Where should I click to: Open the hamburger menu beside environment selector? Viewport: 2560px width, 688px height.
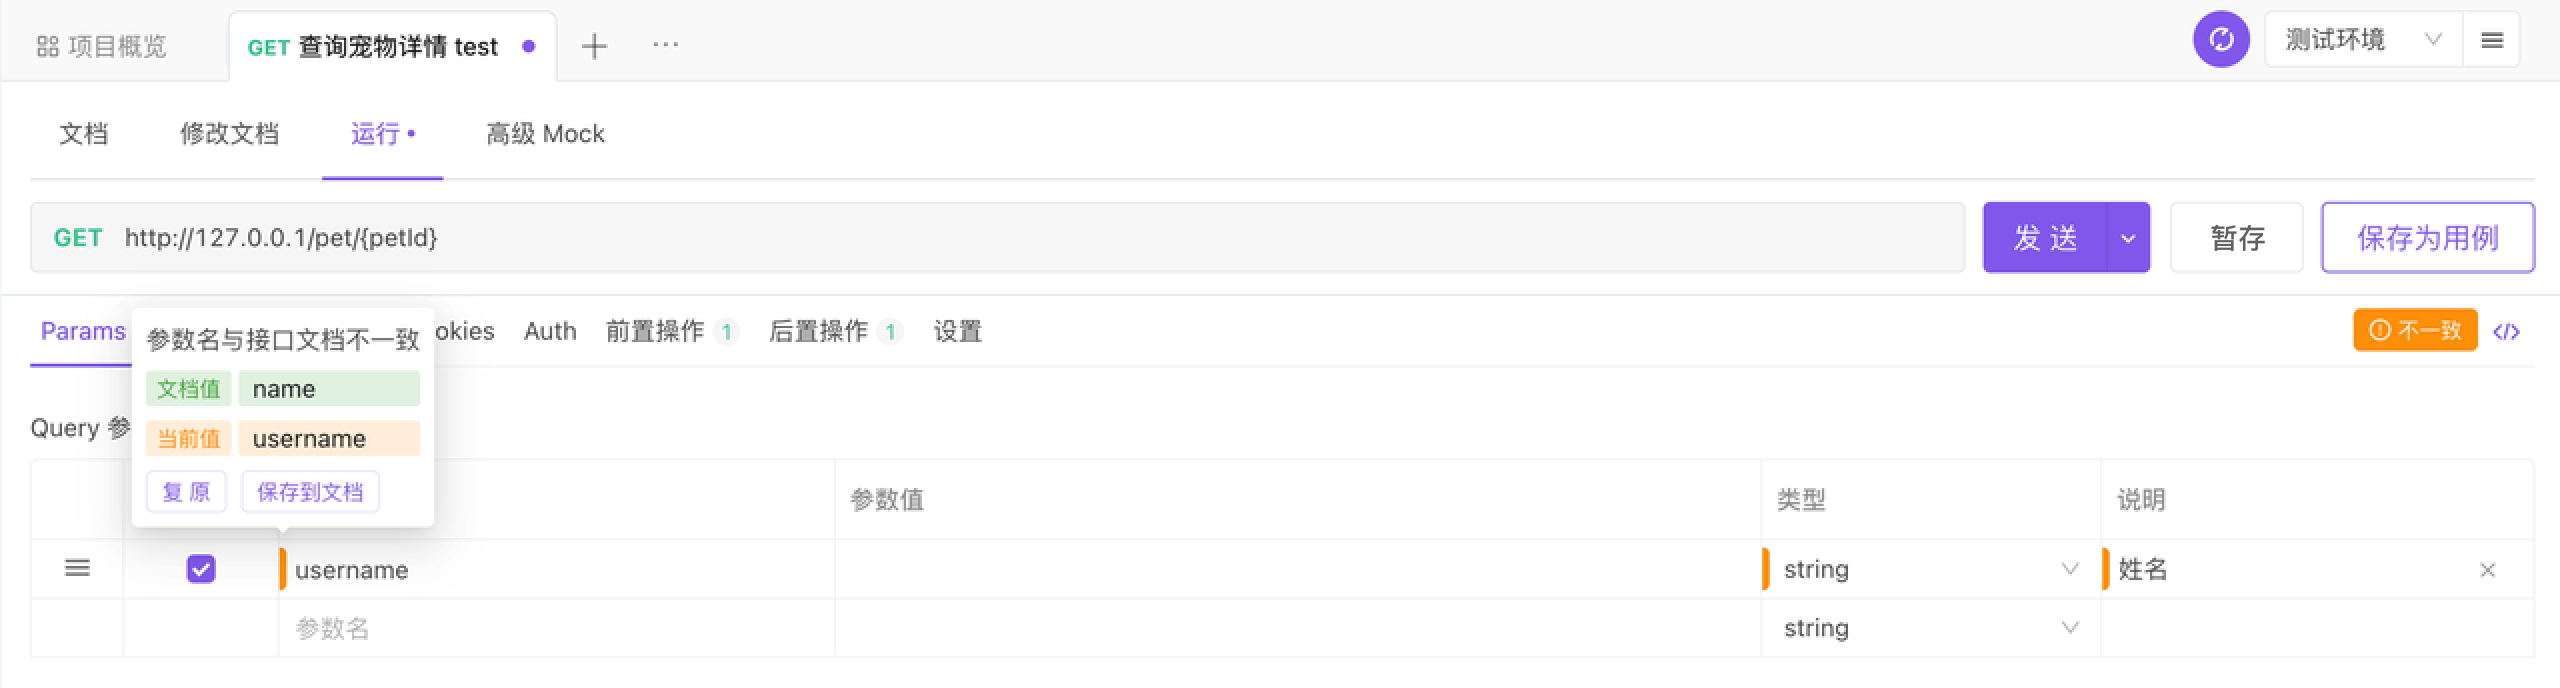pos(2492,40)
